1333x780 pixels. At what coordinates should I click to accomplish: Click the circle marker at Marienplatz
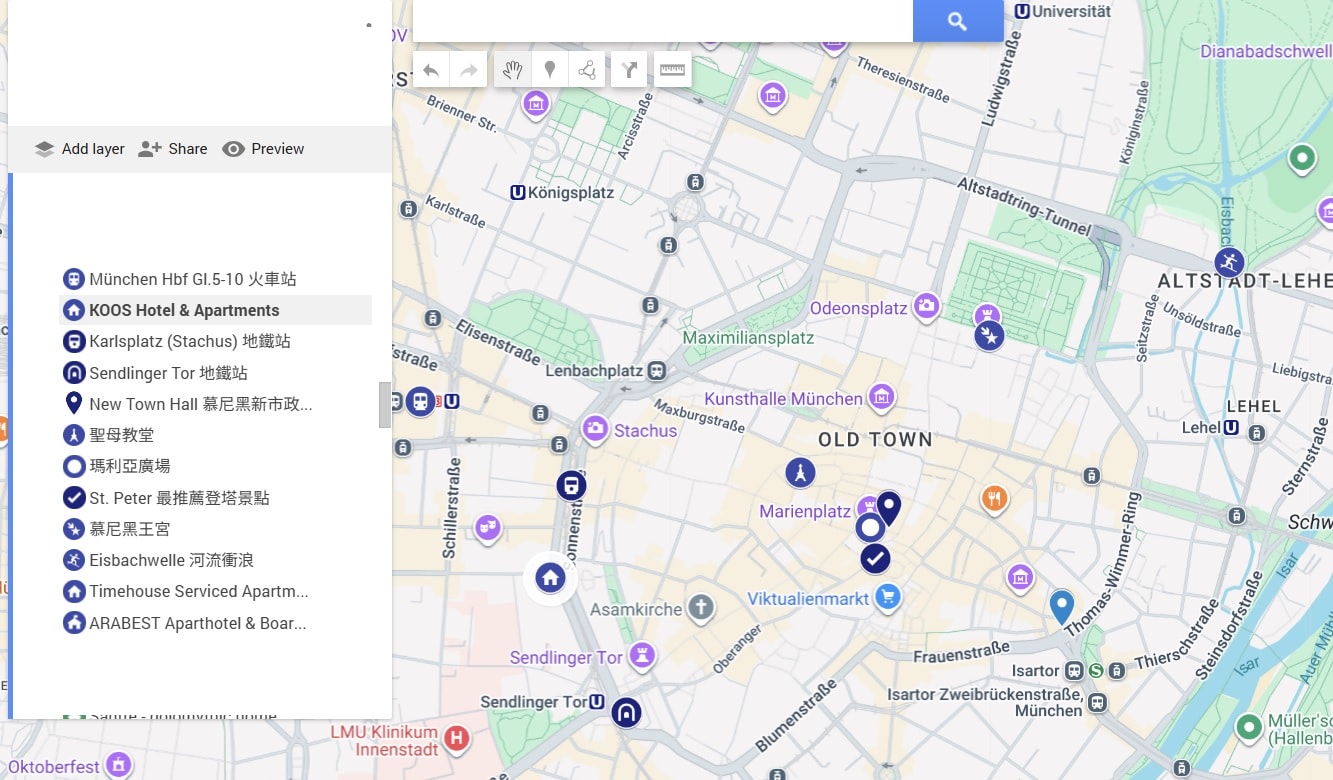click(x=870, y=527)
